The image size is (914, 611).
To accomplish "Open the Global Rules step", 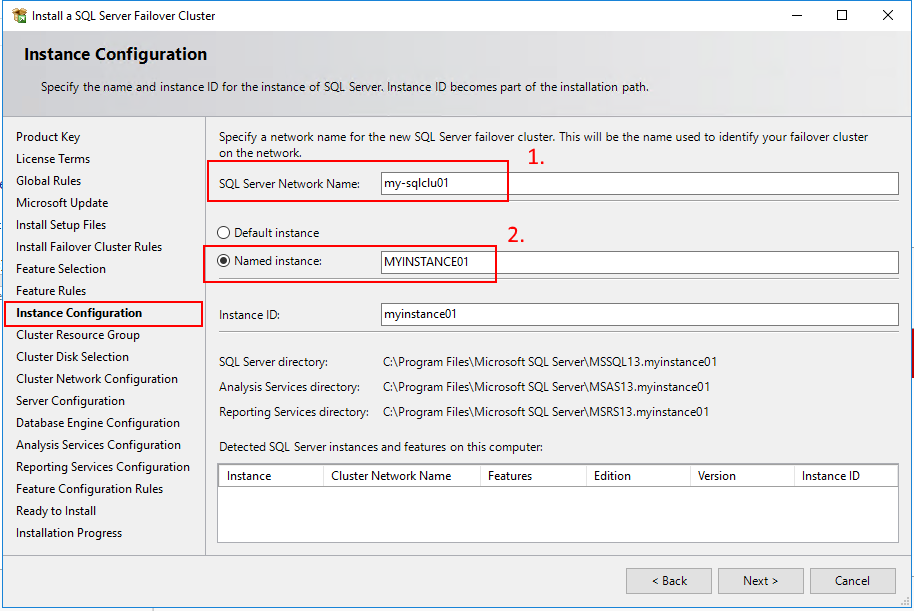I will 48,181.
